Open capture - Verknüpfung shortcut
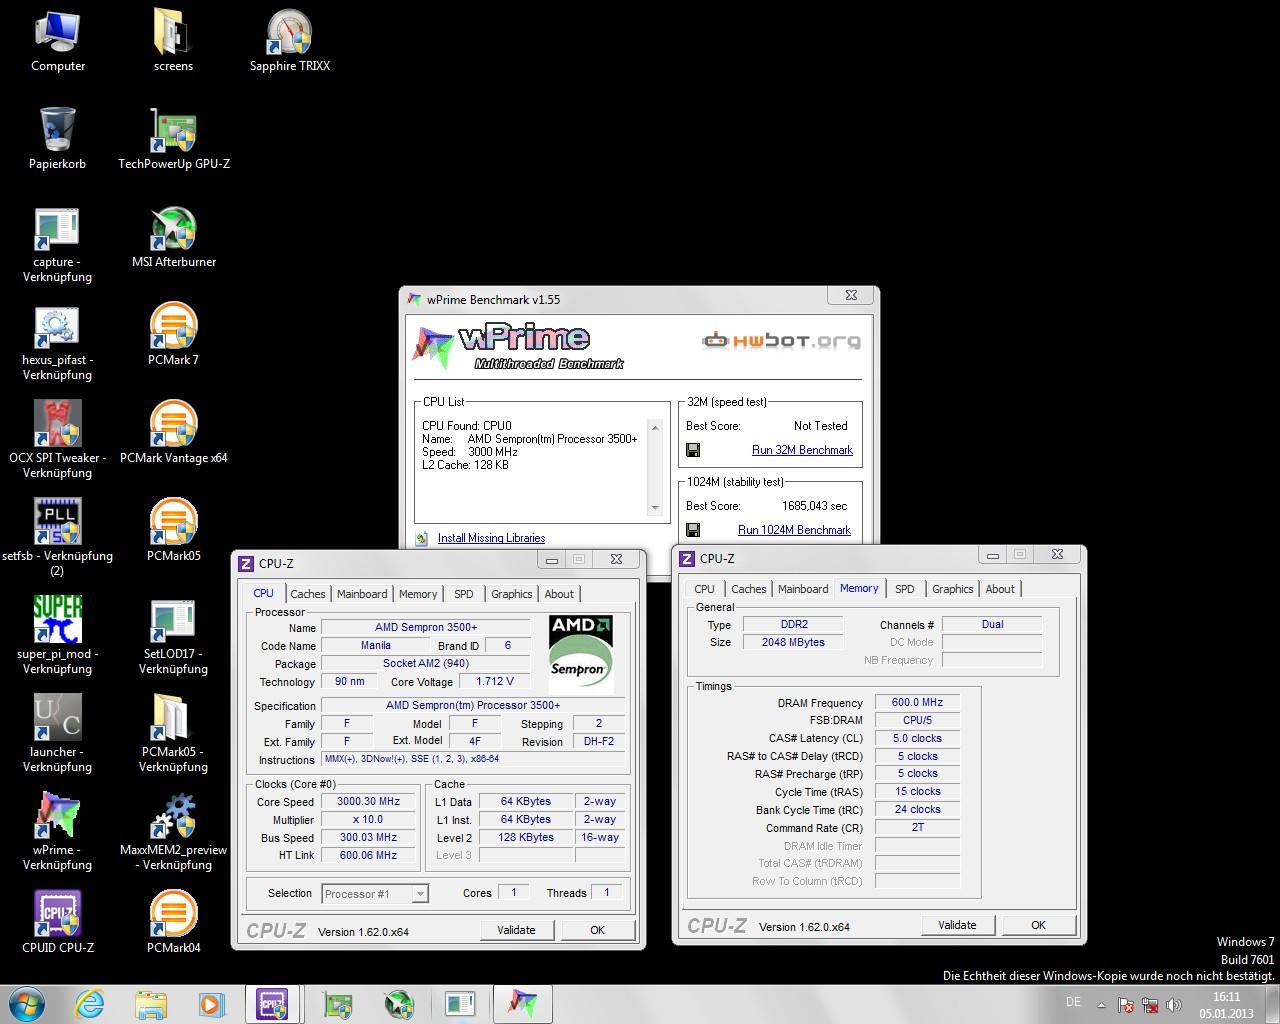 pos(58,245)
